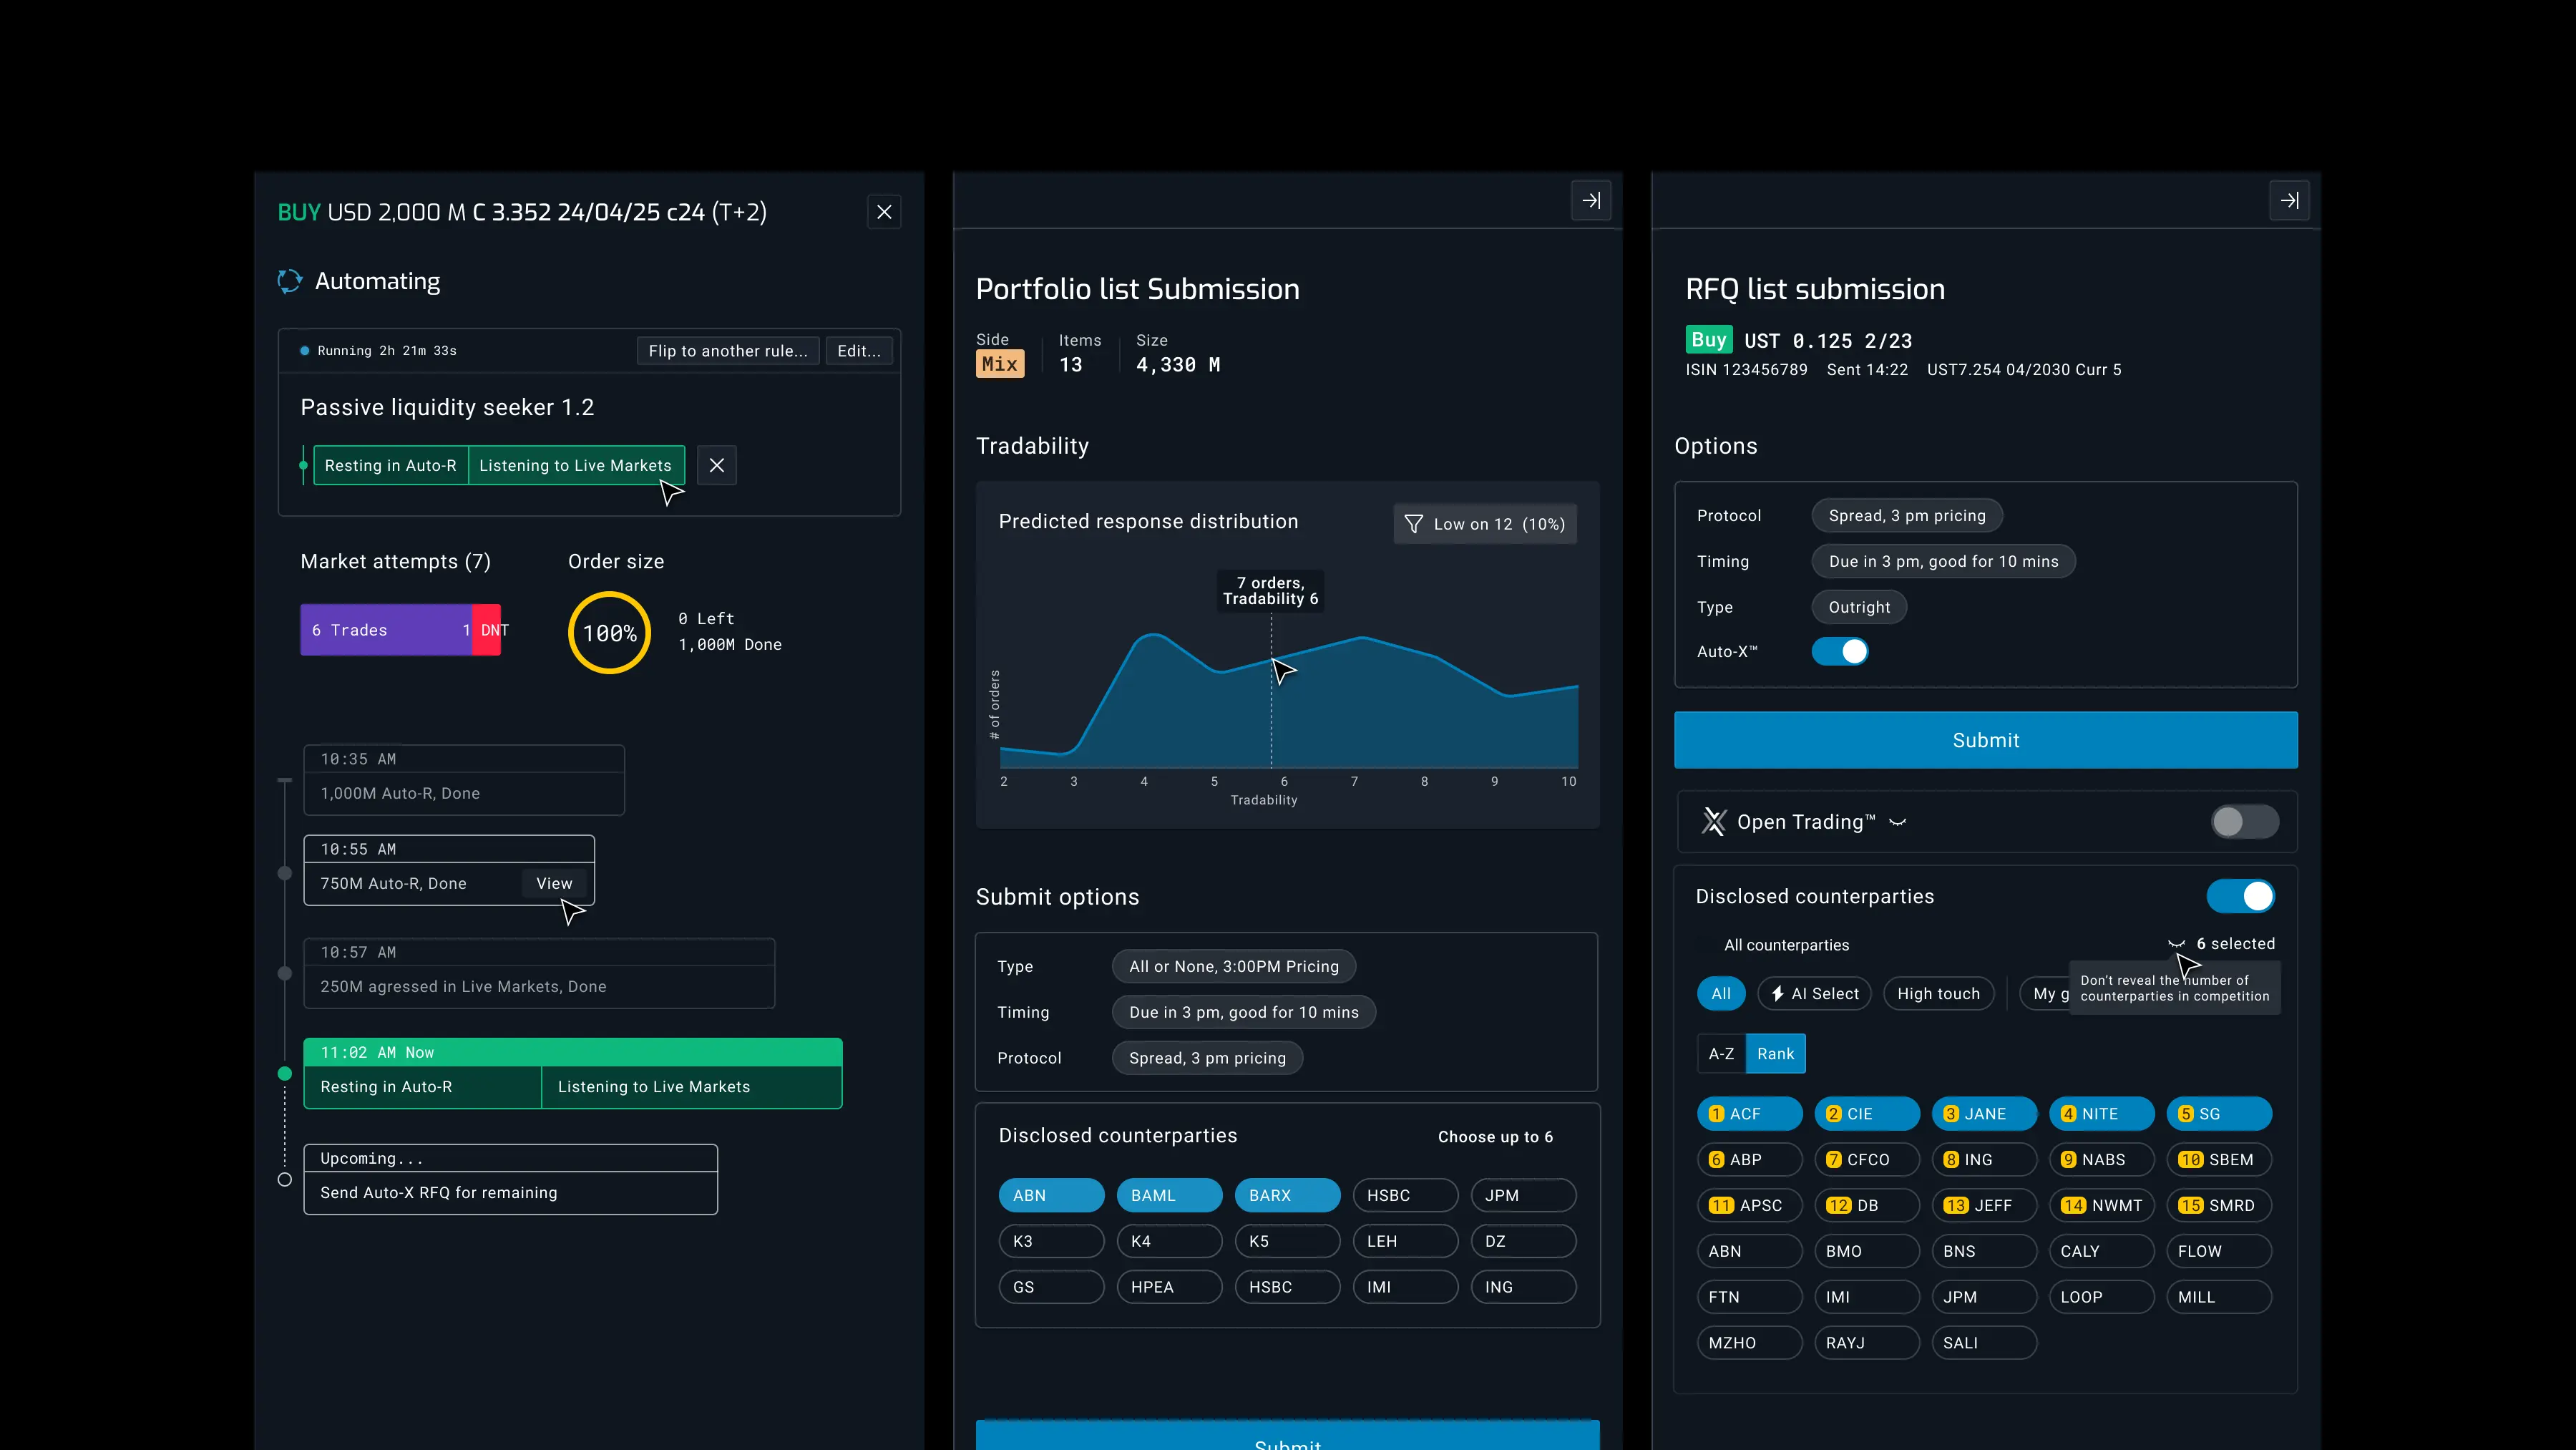Enable the Open Trading toggle
This screenshot has width=2576, height=1450.
[x=2245, y=822]
